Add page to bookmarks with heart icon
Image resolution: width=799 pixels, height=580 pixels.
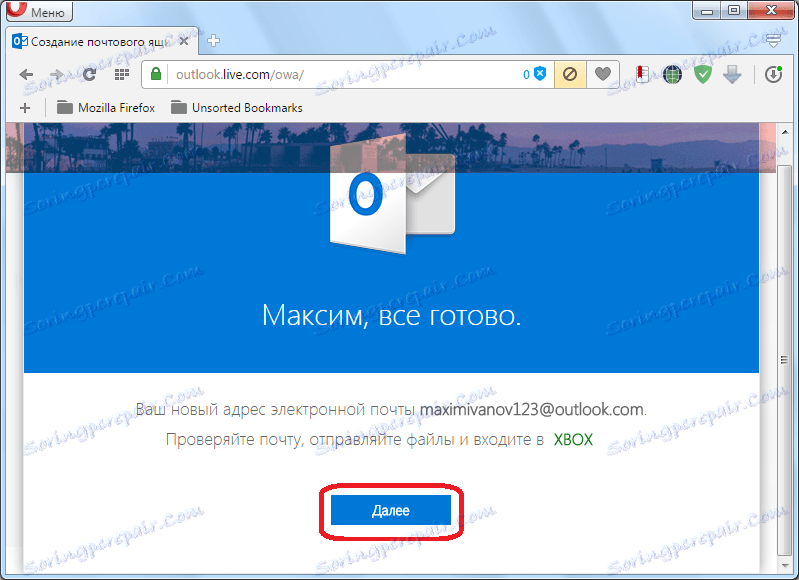pyautogui.click(x=602, y=74)
